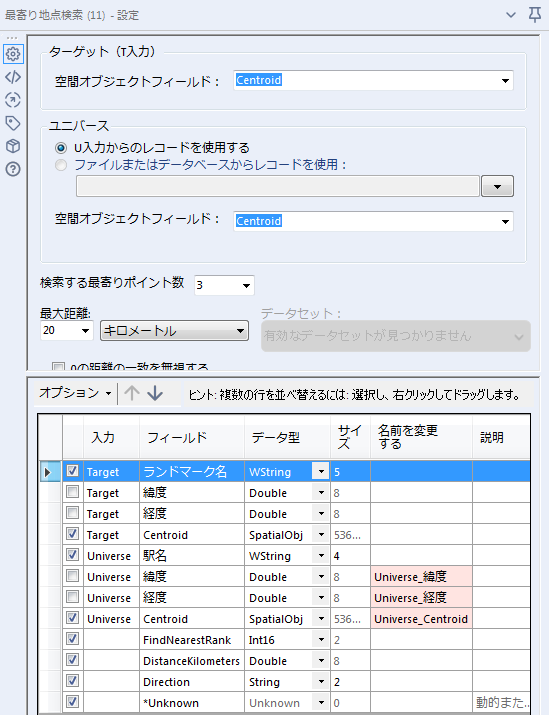Uncheck the Universe Centroid row checkbox
Viewport: 549px width, 715px height.
[73, 617]
